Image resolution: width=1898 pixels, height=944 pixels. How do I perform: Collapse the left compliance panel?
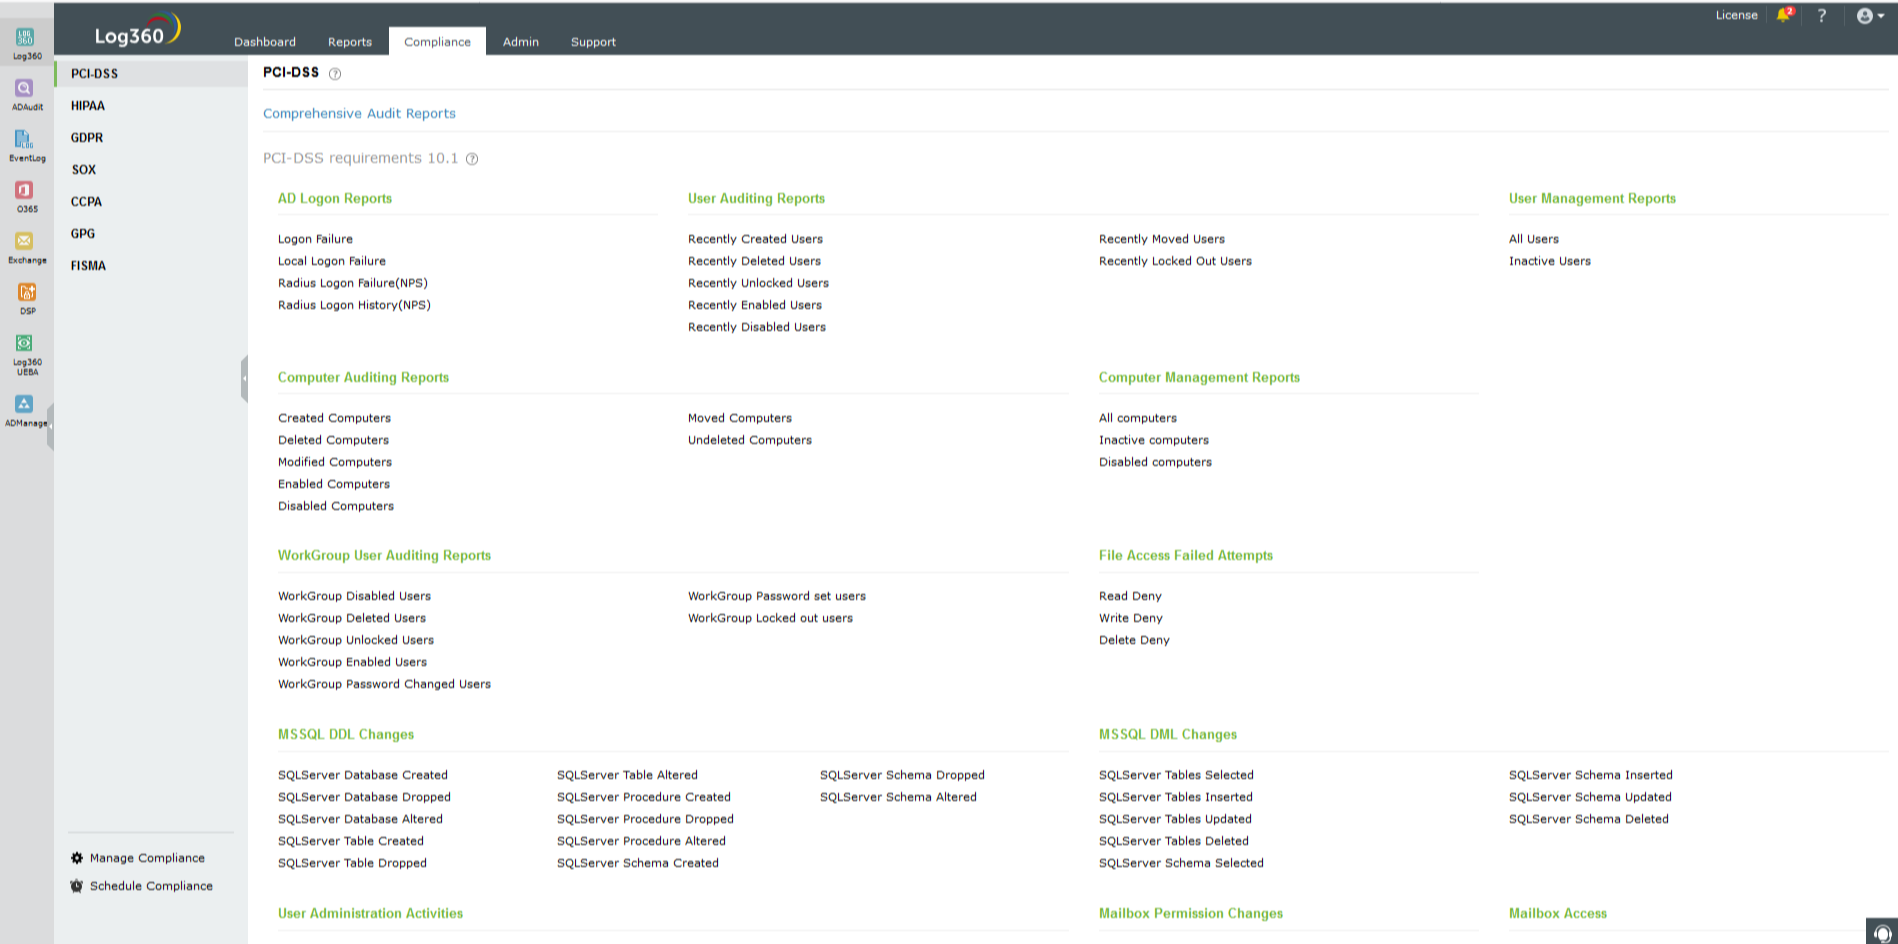point(243,379)
